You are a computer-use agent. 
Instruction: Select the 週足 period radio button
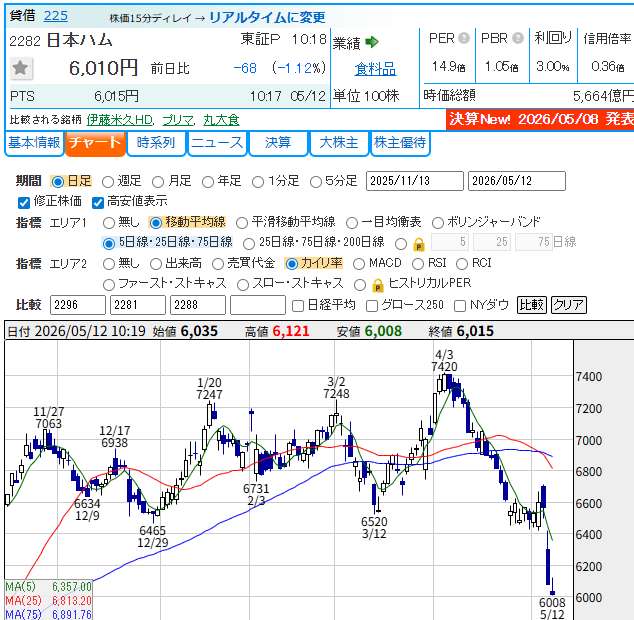(108, 182)
